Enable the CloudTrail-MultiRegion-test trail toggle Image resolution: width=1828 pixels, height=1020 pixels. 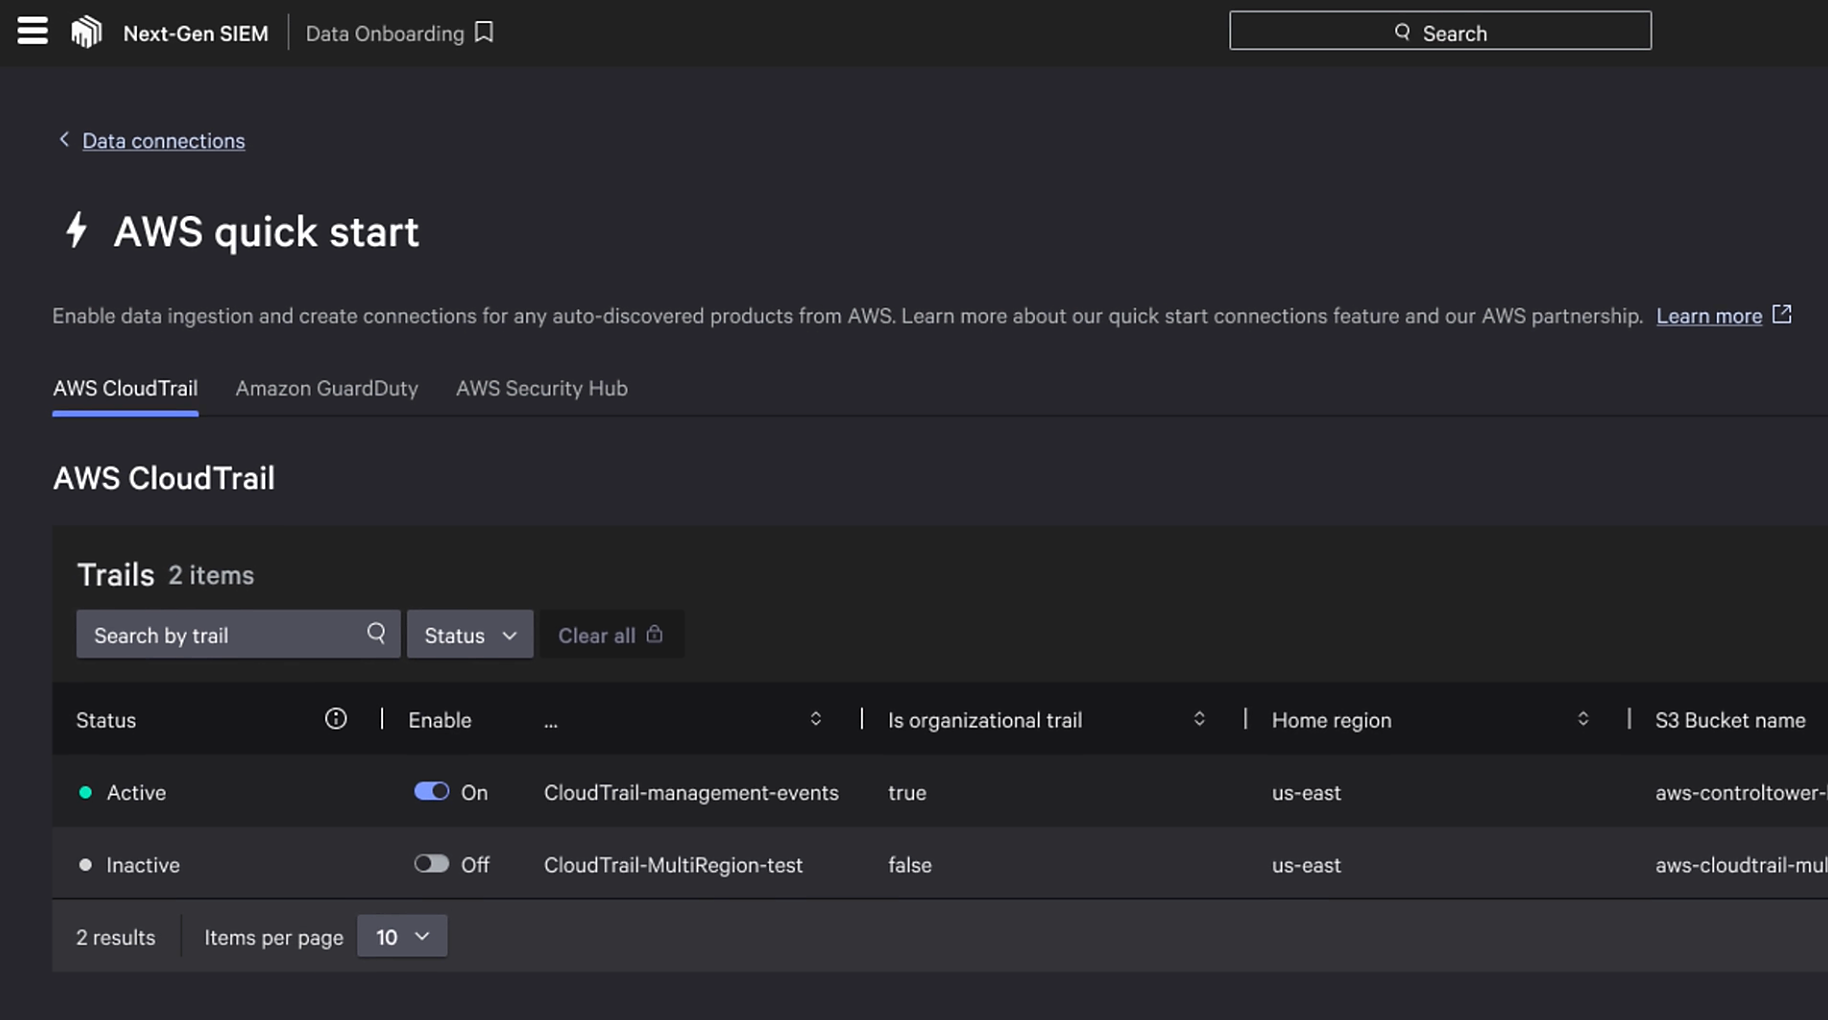(432, 864)
